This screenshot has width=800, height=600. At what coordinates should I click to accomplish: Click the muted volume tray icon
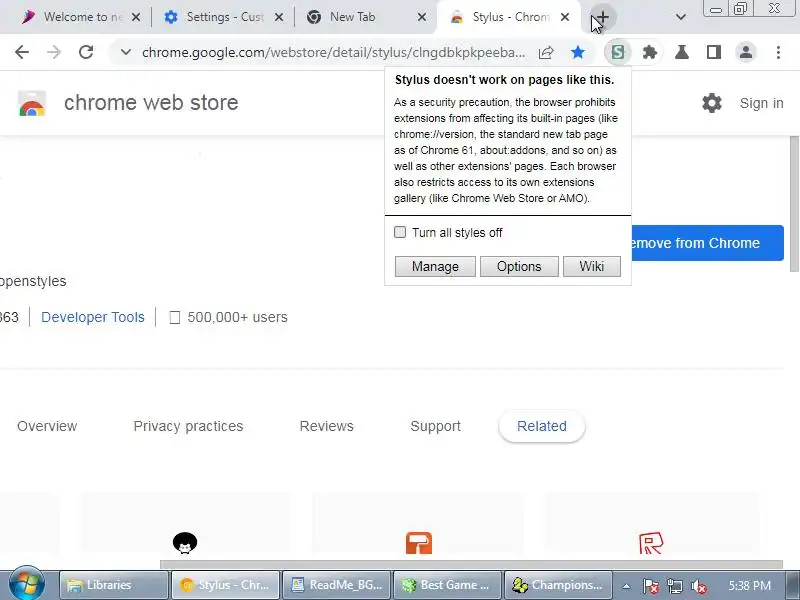coord(698,586)
